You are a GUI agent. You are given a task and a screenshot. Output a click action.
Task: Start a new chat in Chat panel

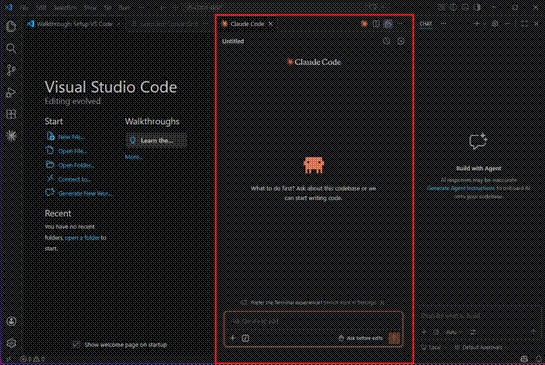(x=477, y=24)
